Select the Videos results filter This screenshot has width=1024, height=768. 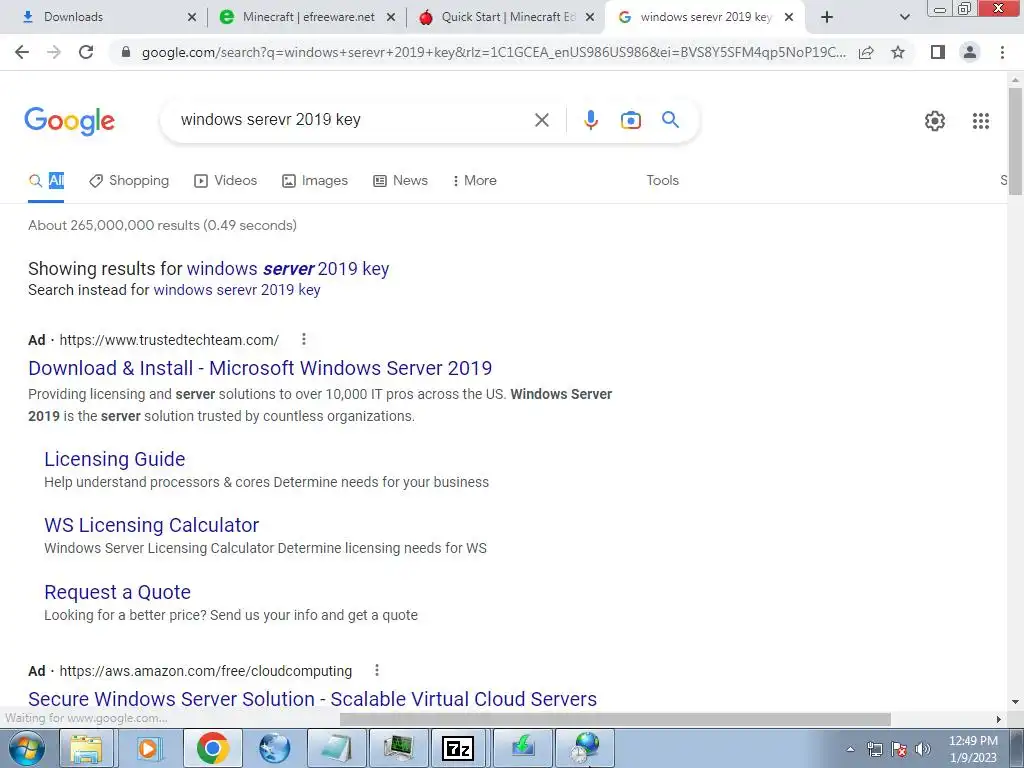click(x=225, y=181)
